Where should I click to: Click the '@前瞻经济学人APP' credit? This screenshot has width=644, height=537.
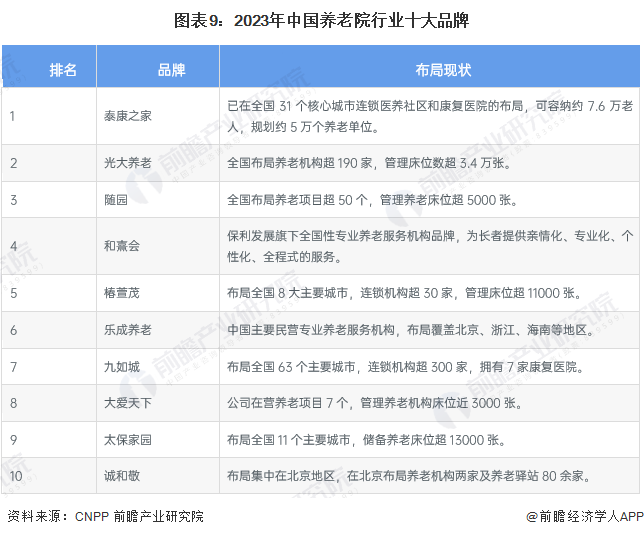[585, 516]
